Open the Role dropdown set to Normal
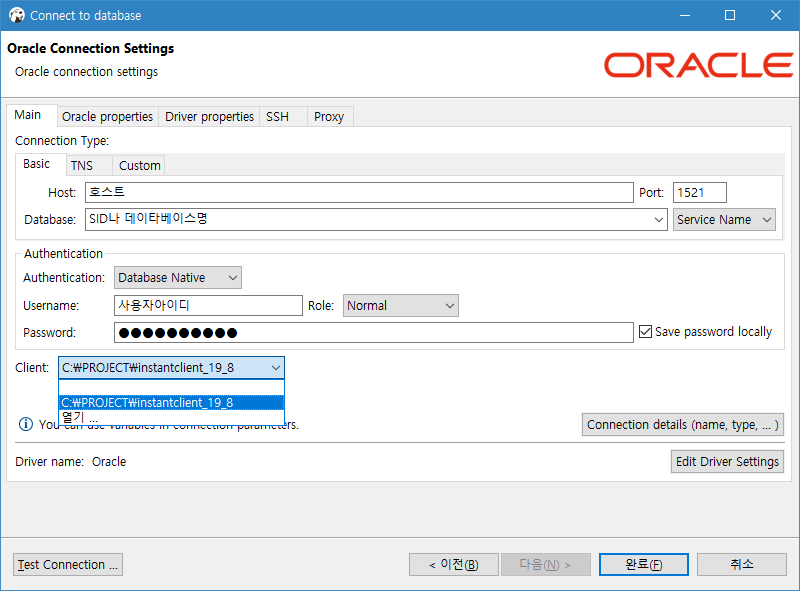Image resolution: width=800 pixels, height=591 pixels. coord(401,306)
